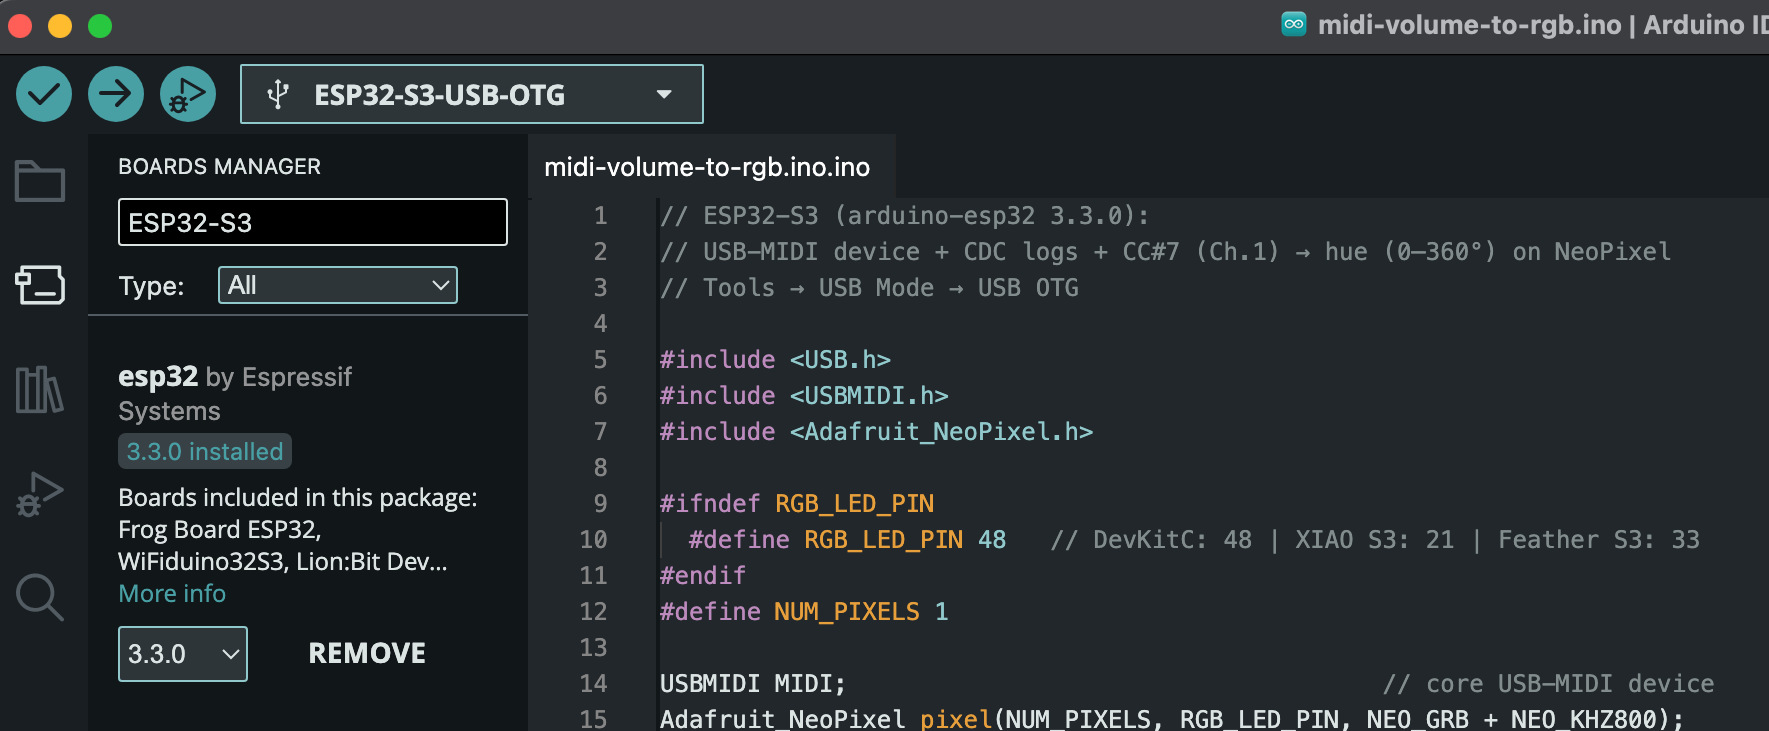The width and height of the screenshot is (1769, 731).
Task: Click the Boards included in this package text
Action: (x=298, y=529)
